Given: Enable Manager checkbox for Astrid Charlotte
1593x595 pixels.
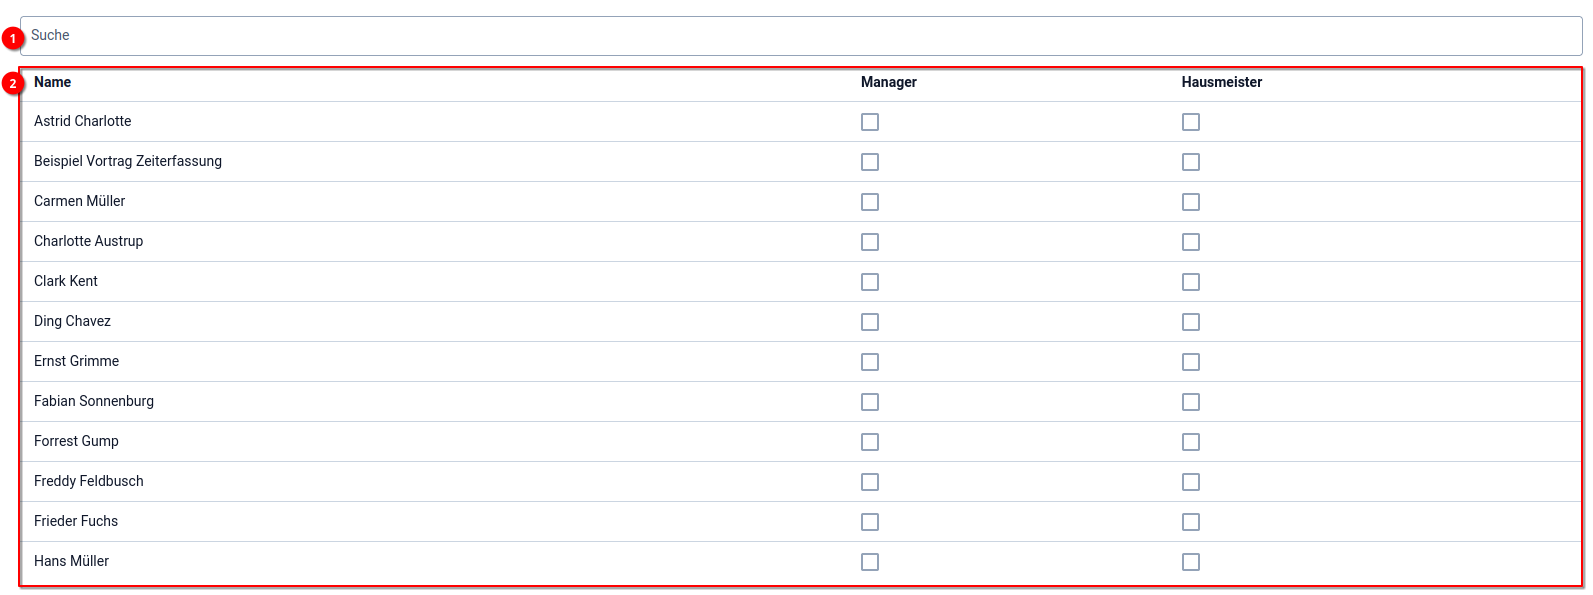Looking at the screenshot, I should coord(870,122).
